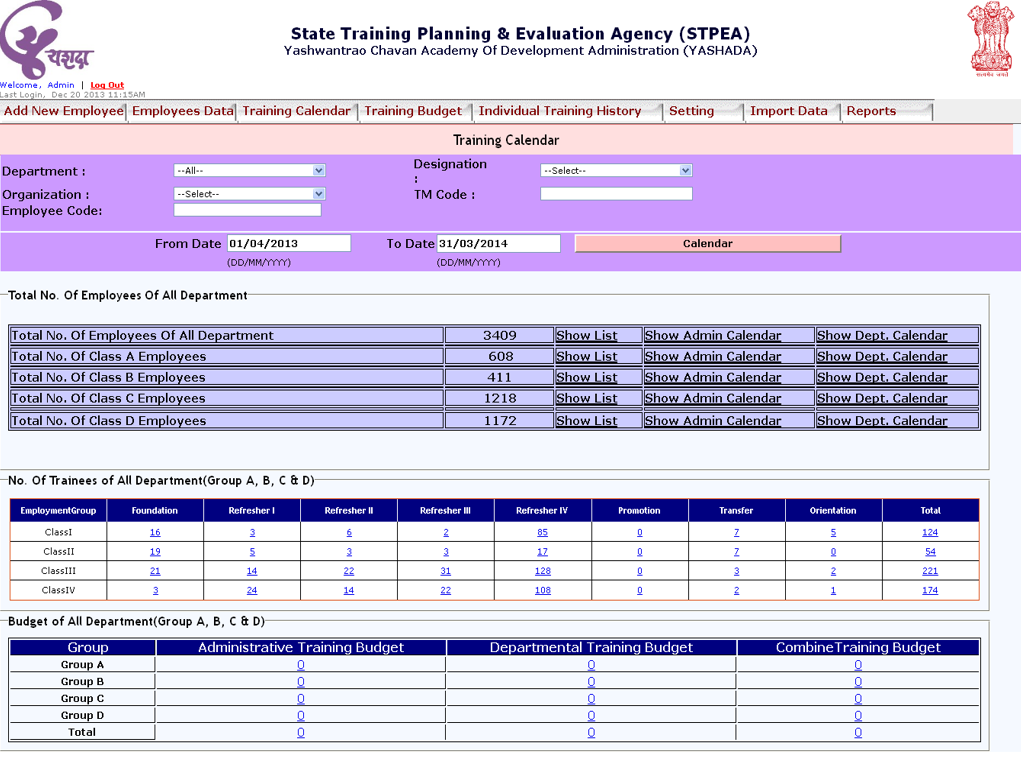Switch to Individual Training History menu
The image size is (1021, 767).
tap(559, 111)
